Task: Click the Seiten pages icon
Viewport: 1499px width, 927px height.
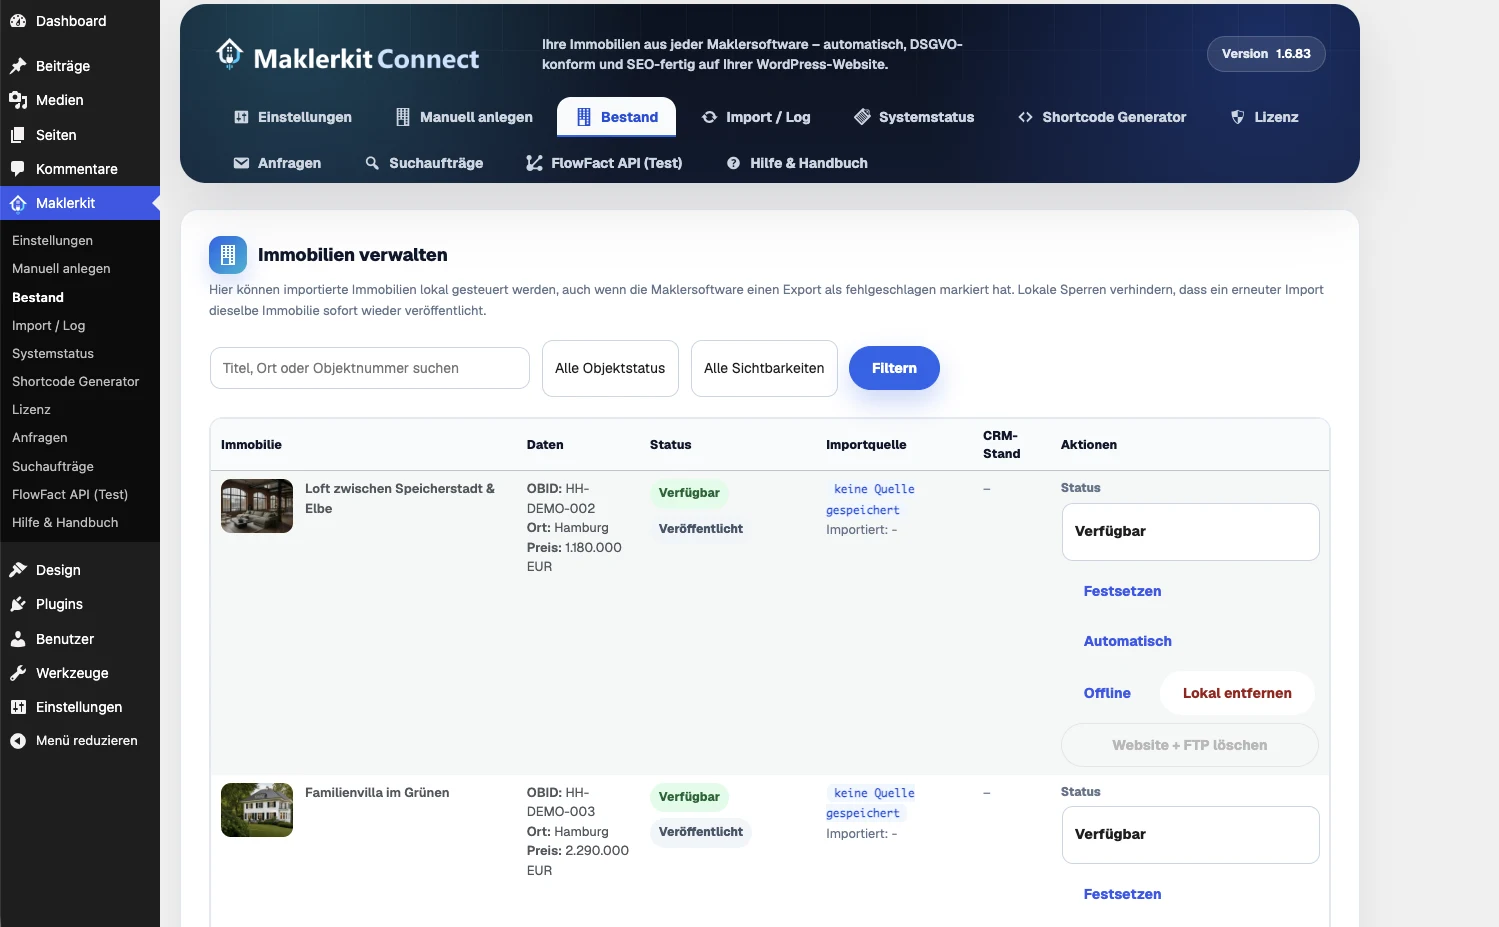Action: [18, 135]
